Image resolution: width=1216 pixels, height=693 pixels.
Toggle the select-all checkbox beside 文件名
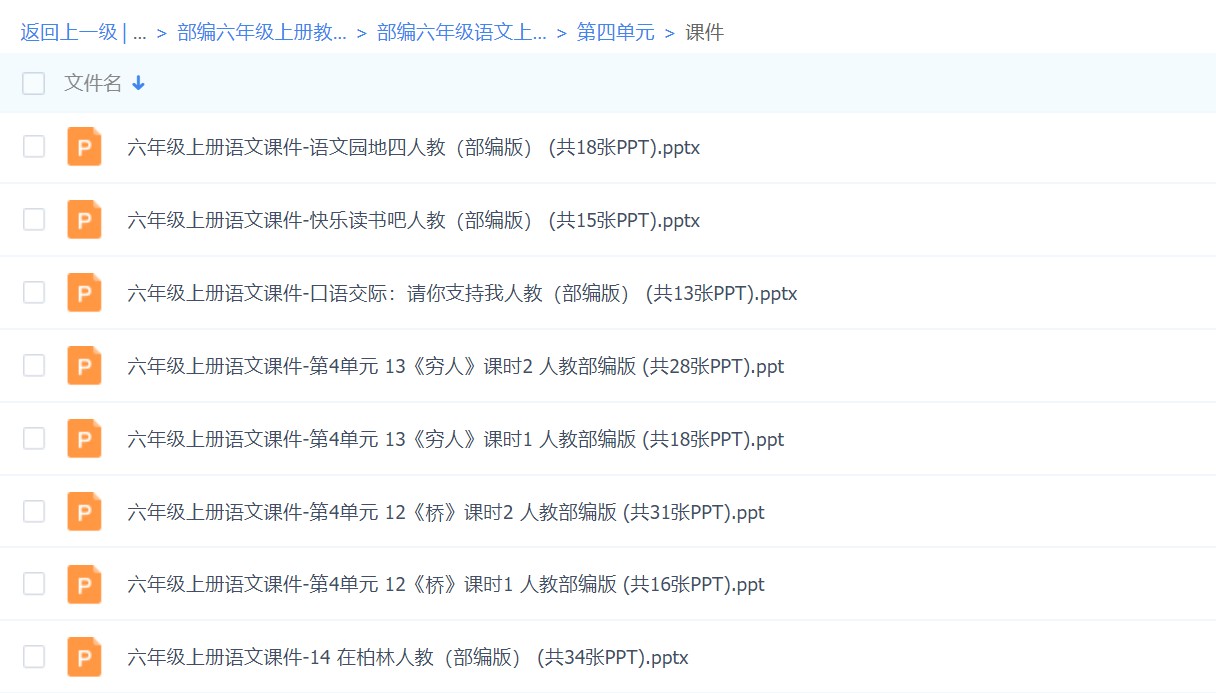[x=34, y=84]
